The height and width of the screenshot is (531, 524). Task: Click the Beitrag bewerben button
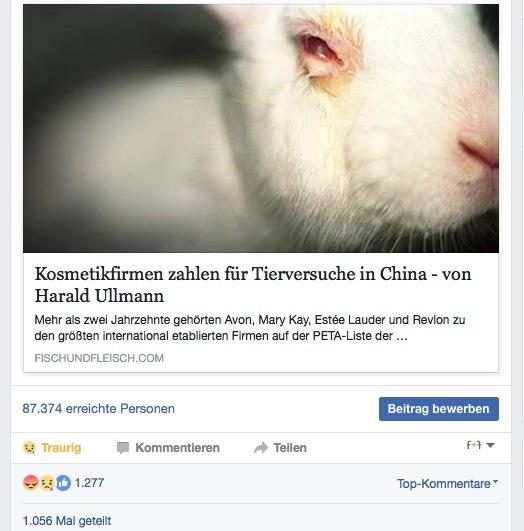coord(439,409)
